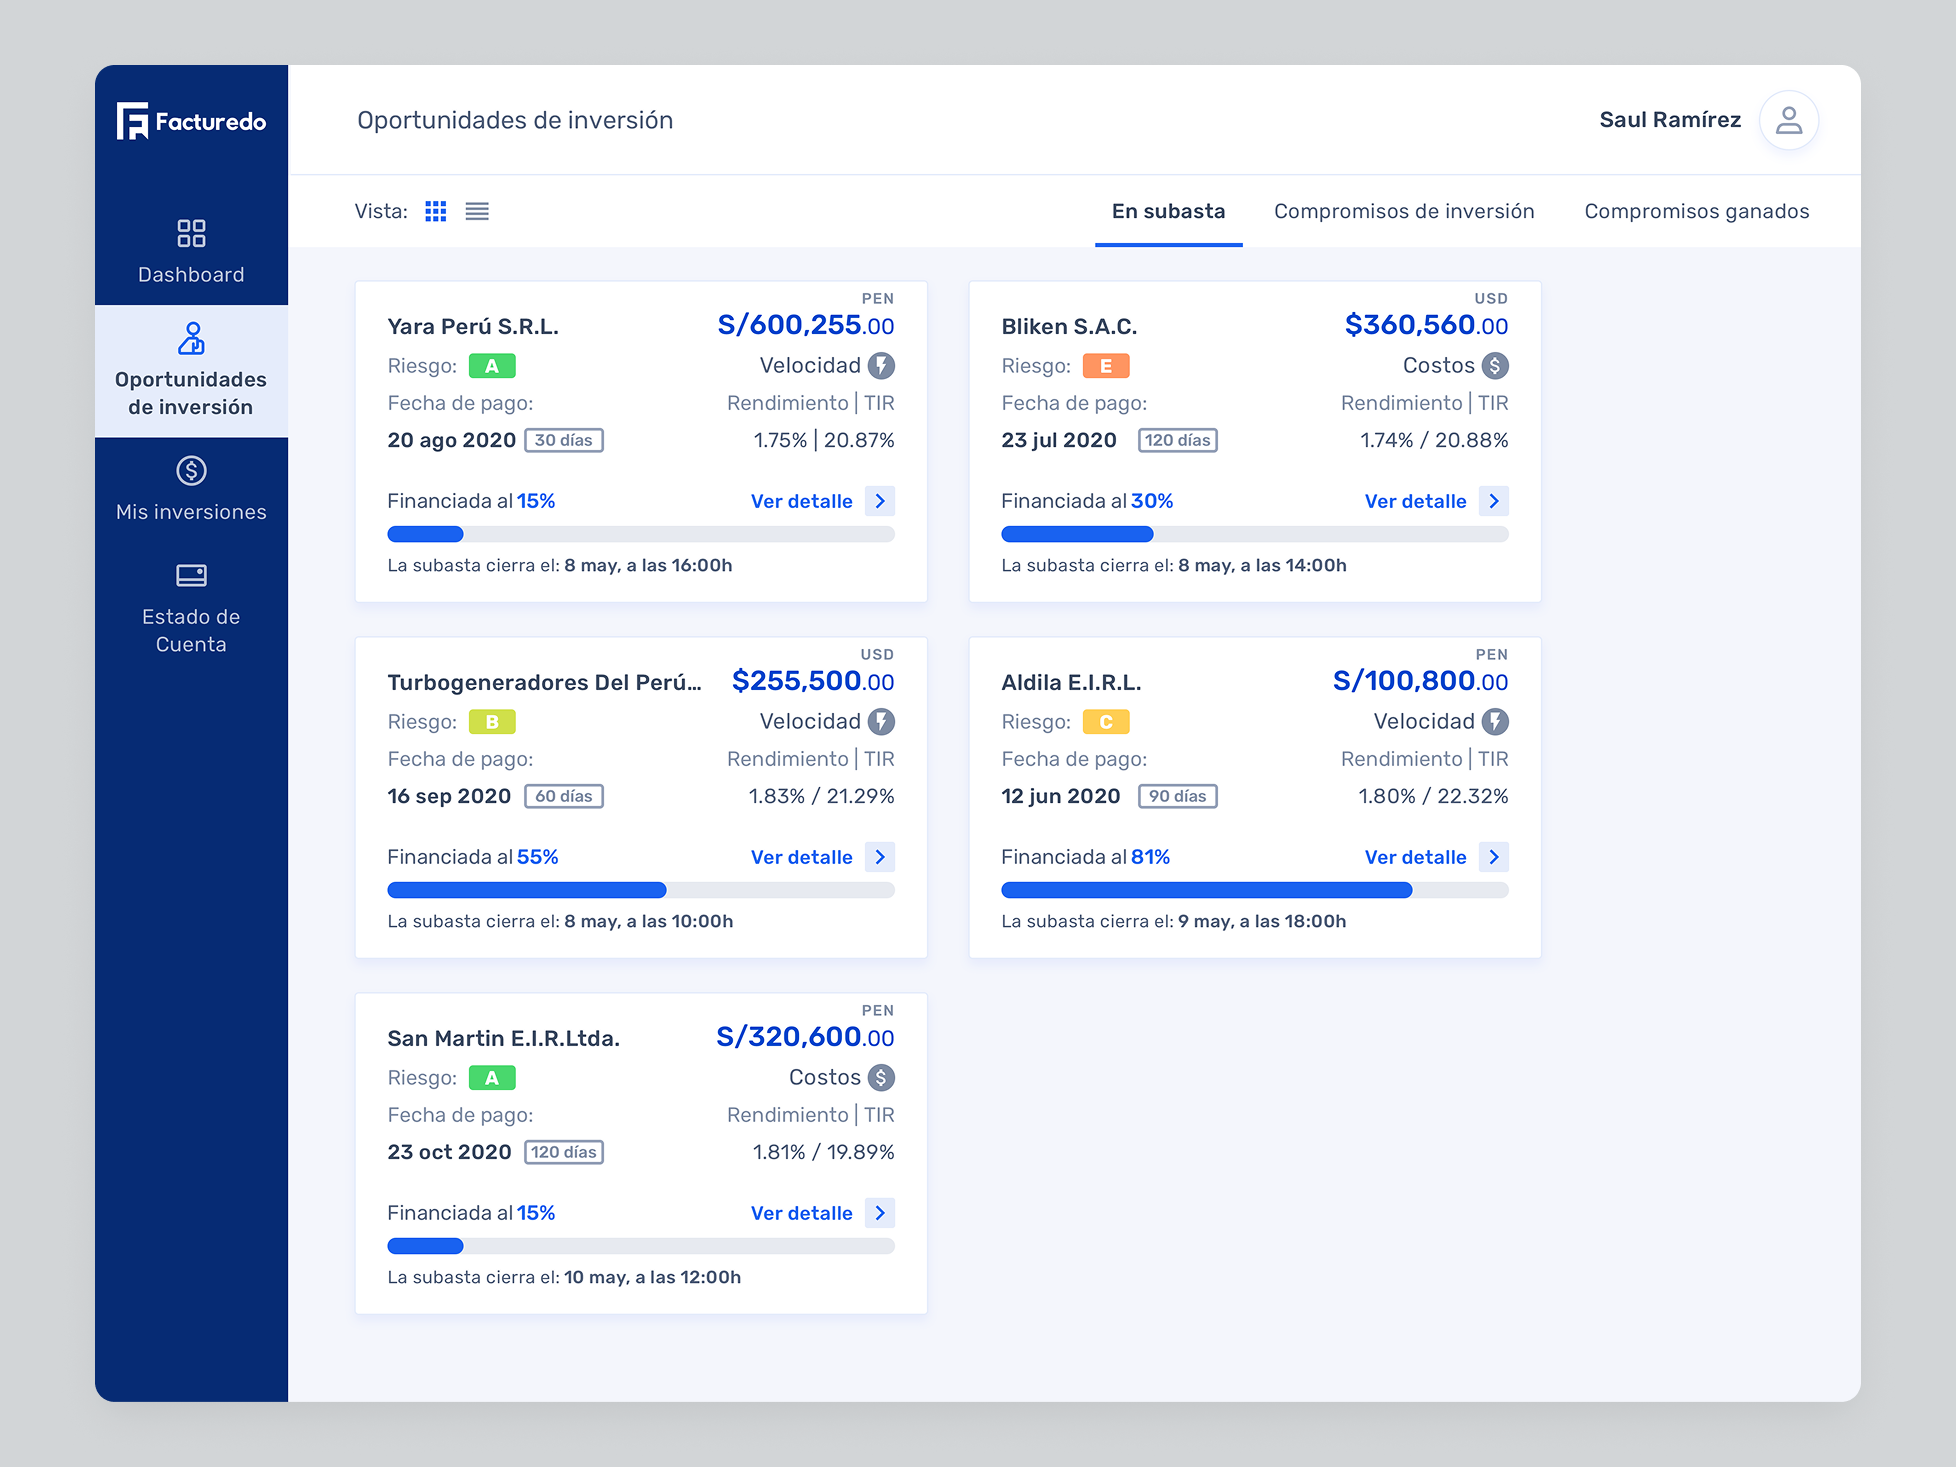This screenshot has height=1467, width=1956.
Task: Select the En subasta tab
Action: 1168,211
